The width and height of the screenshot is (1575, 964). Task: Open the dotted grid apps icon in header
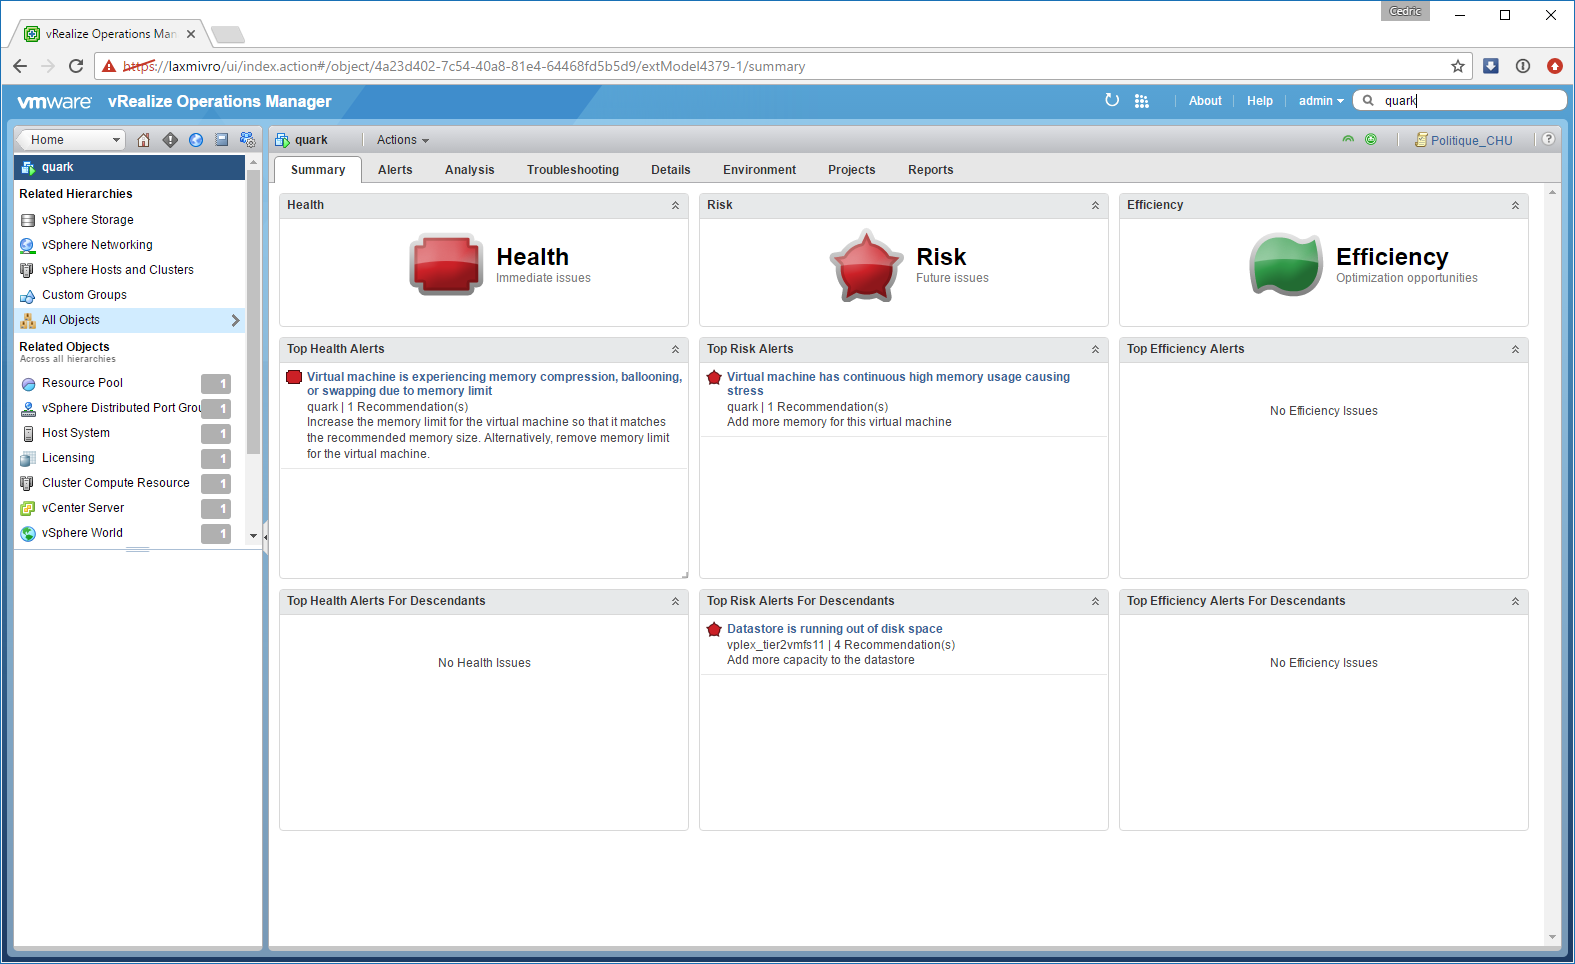pos(1142,101)
